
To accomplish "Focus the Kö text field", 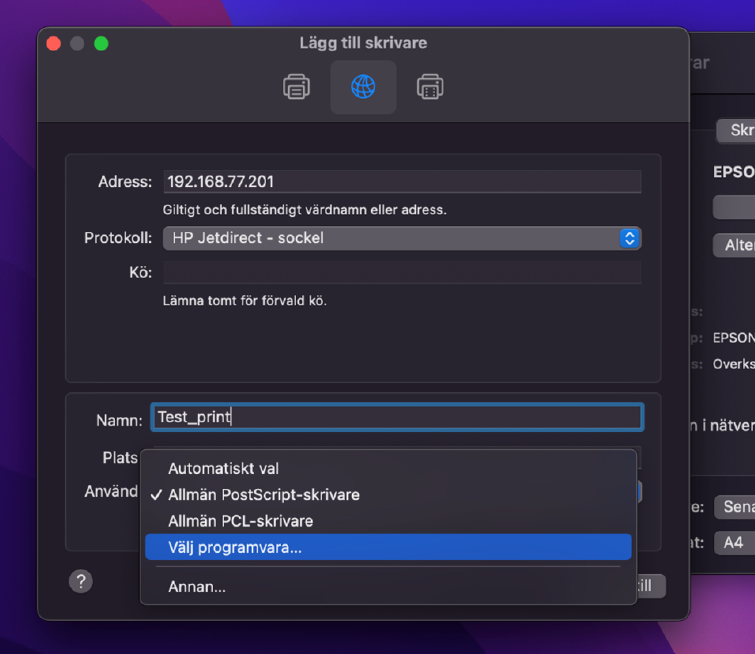I will [x=401, y=272].
